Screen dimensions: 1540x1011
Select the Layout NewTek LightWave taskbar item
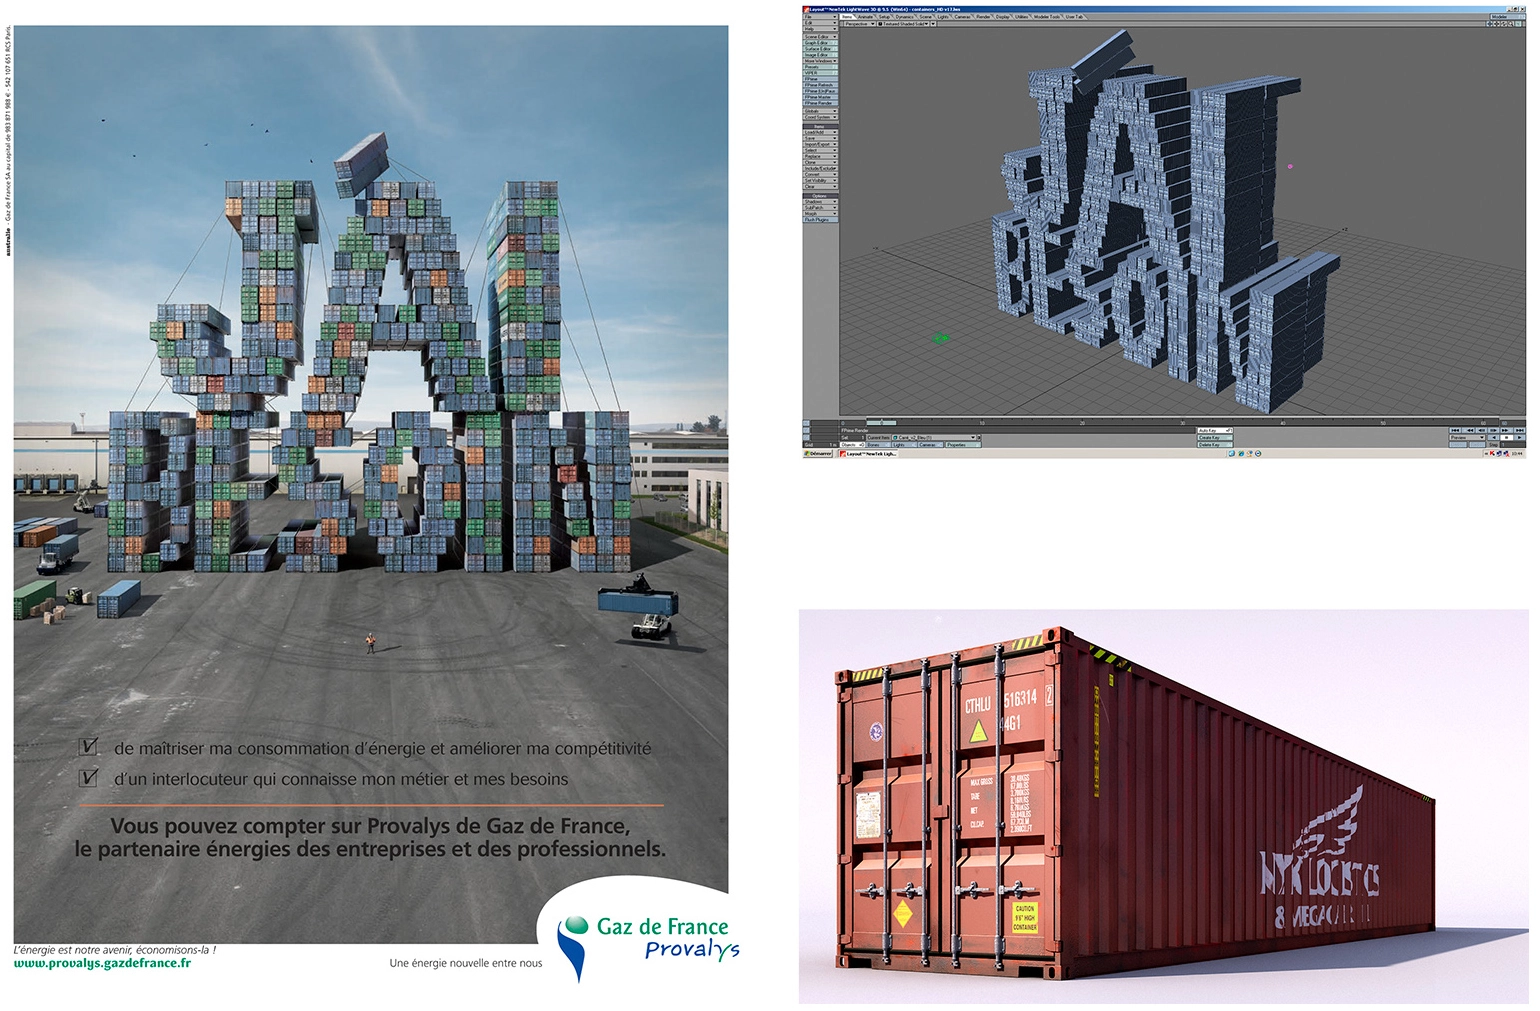pyautogui.click(x=868, y=453)
